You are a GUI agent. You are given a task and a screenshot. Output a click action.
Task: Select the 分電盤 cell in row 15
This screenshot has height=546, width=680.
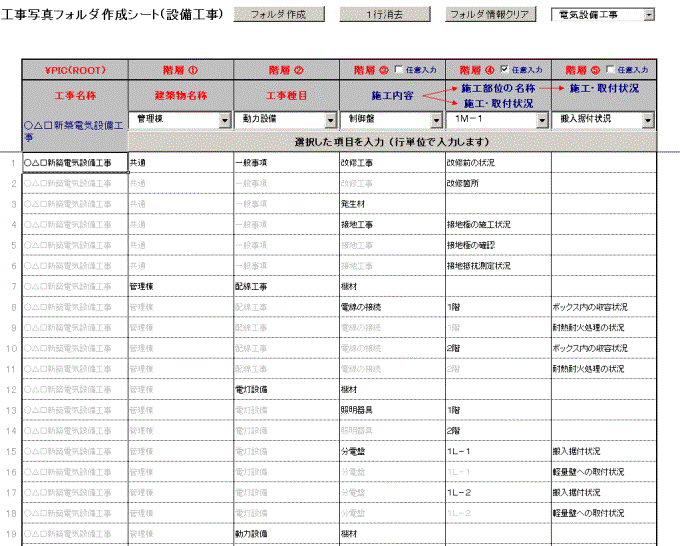[x=392, y=451]
